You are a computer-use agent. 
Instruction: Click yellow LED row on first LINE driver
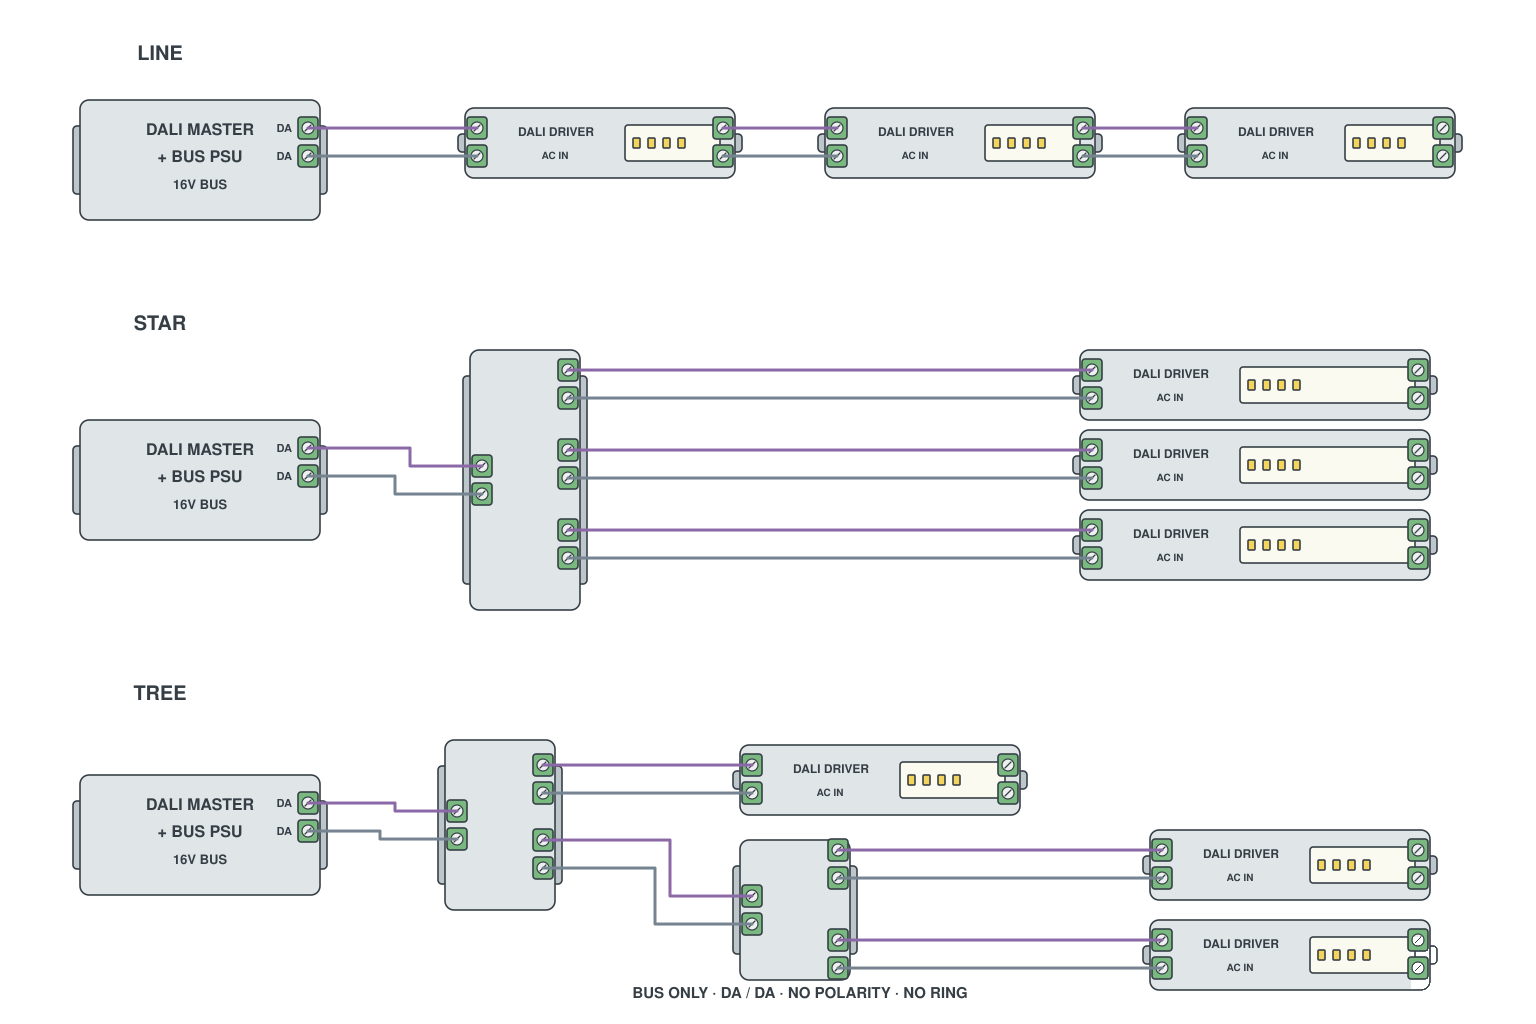659,143
